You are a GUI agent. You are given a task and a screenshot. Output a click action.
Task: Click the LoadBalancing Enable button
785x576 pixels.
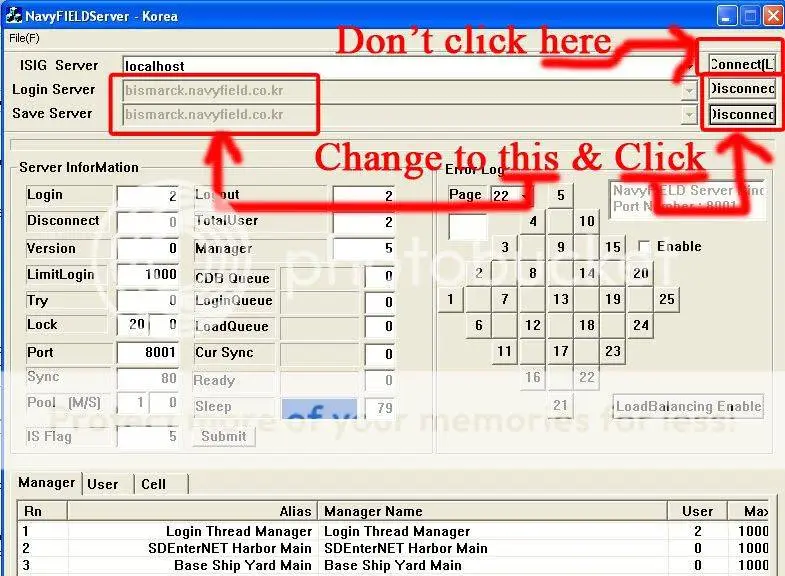point(688,406)
